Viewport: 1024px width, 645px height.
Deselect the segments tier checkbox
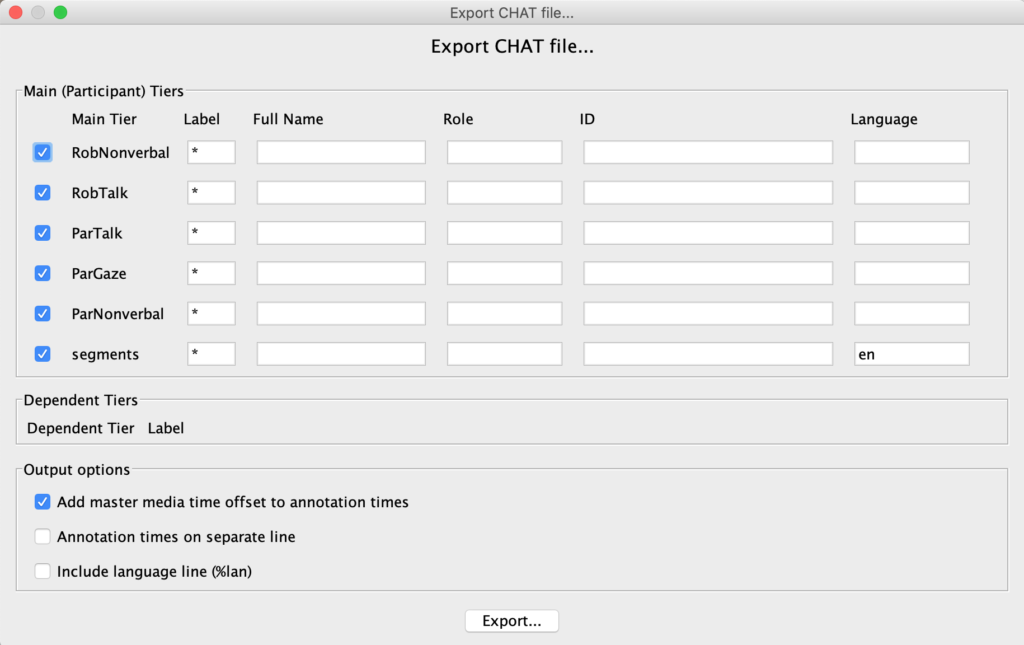pyautogui.click(x=42, y=354)
